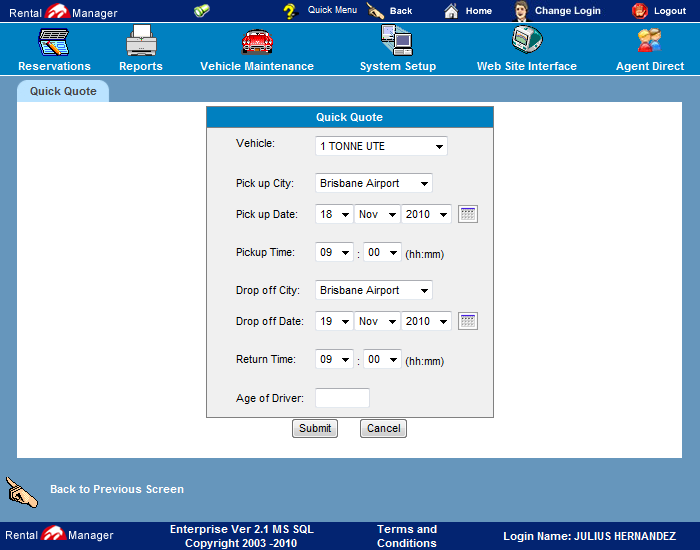Change the Pick up Date month dropdown
The width and height of the screenshot is (700, 550).
[x=377, y=214]
